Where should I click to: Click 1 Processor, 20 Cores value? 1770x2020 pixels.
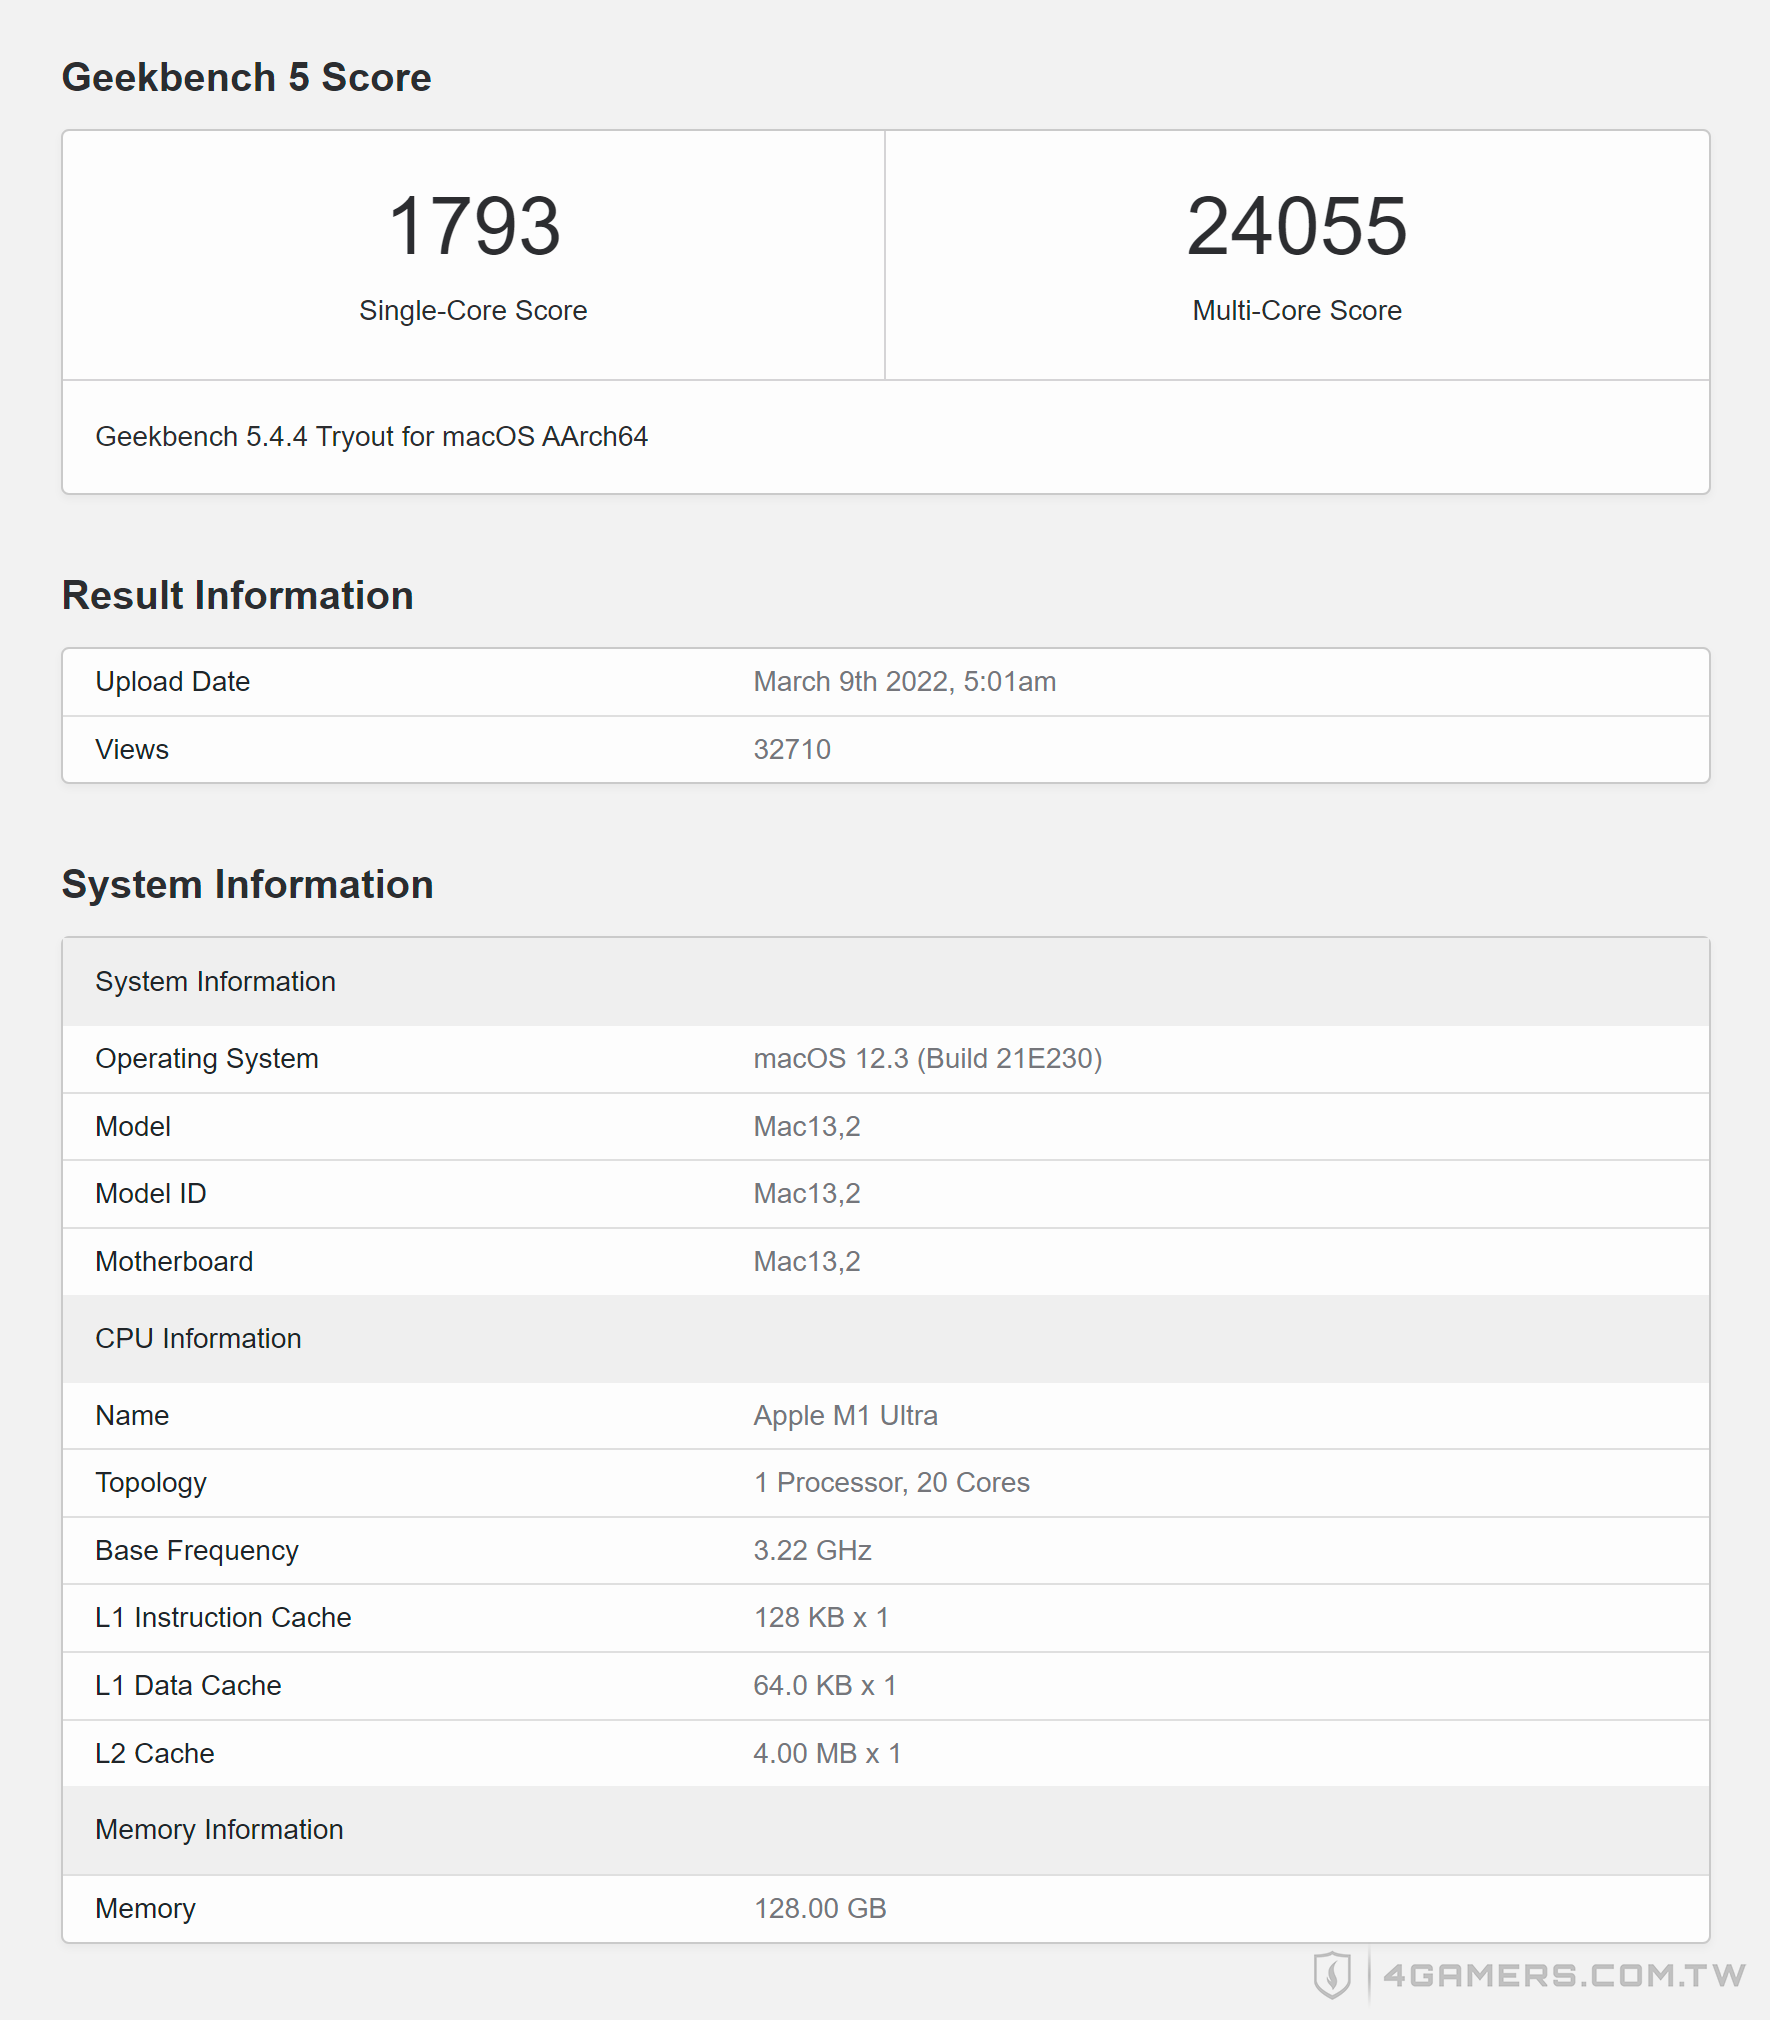(891, 1483)
